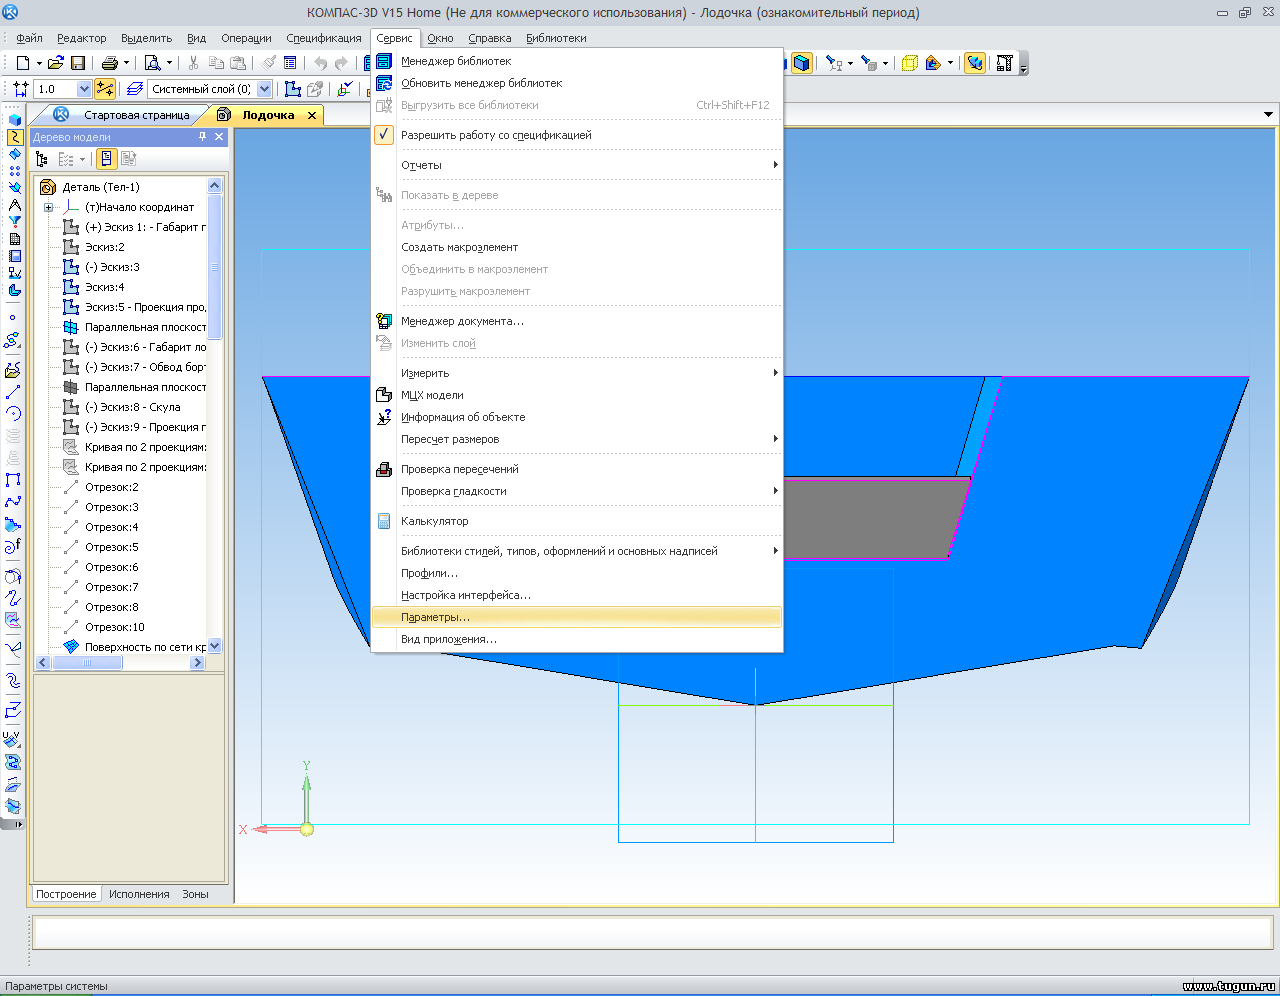Click the Print preview magnifier icon

tap(152, 63)
